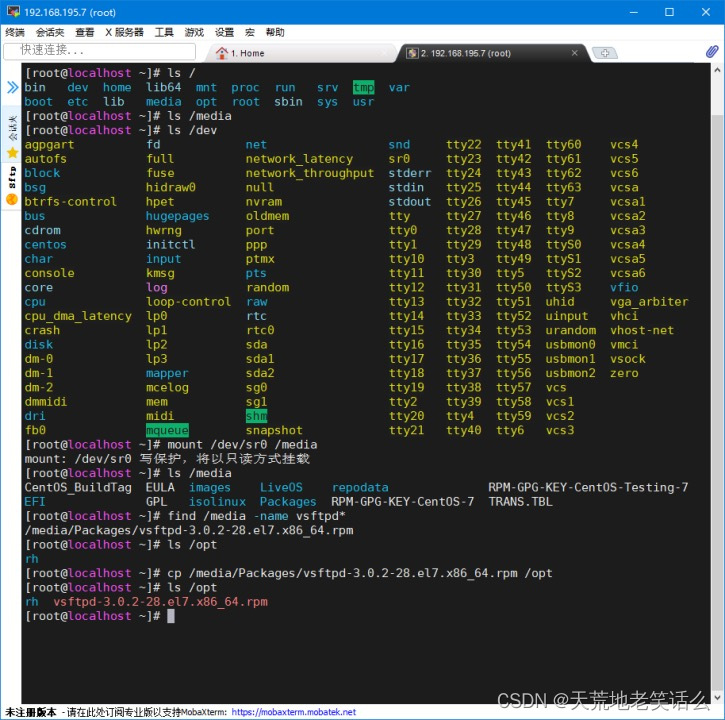Click the highlighted 'tmp' directory text
The height and width of the screenshot is (720, 725).
click(363, 87)
